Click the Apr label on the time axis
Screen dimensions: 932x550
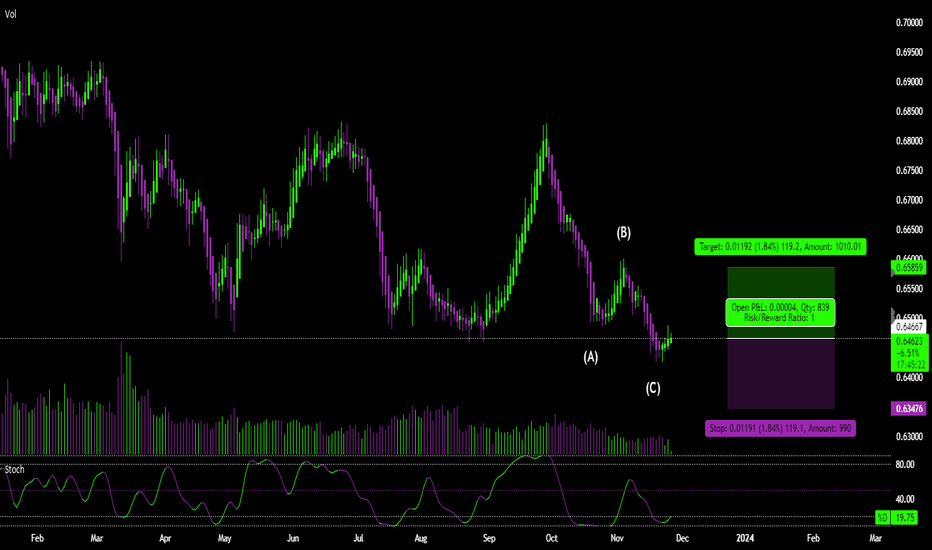(165, 538)
